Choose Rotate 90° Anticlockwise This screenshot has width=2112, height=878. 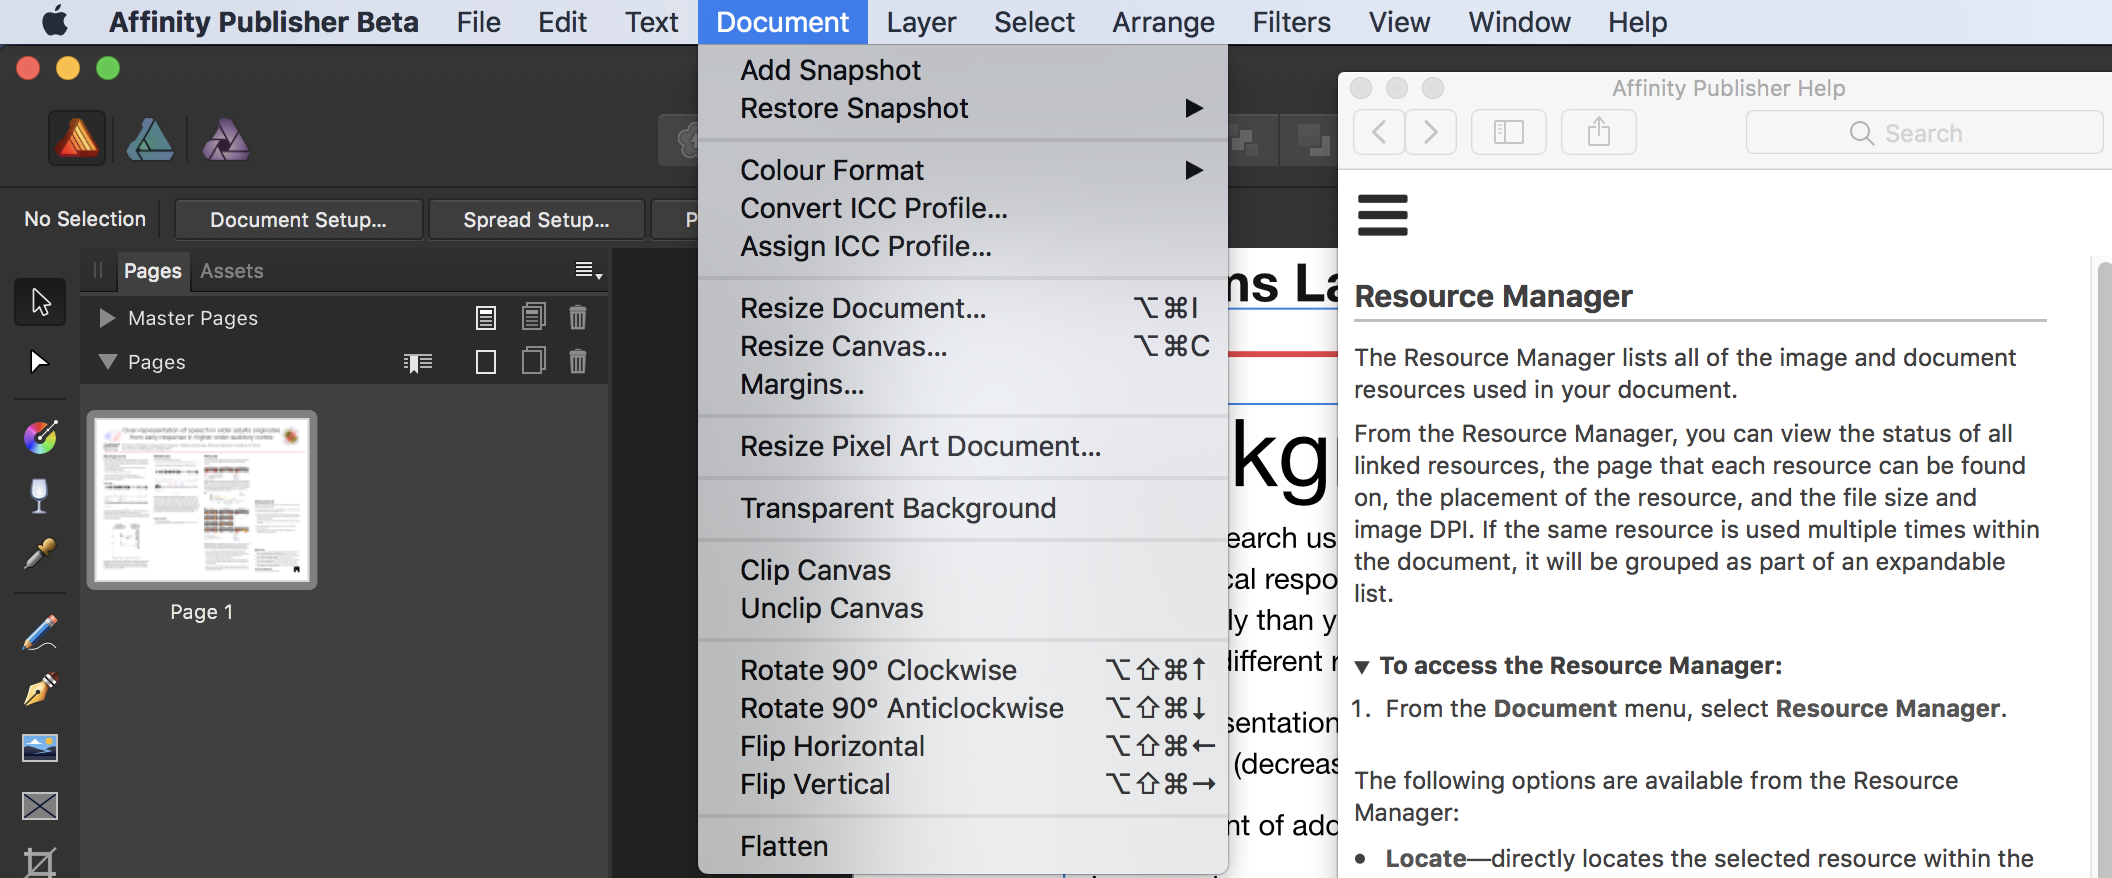point(963,708)
